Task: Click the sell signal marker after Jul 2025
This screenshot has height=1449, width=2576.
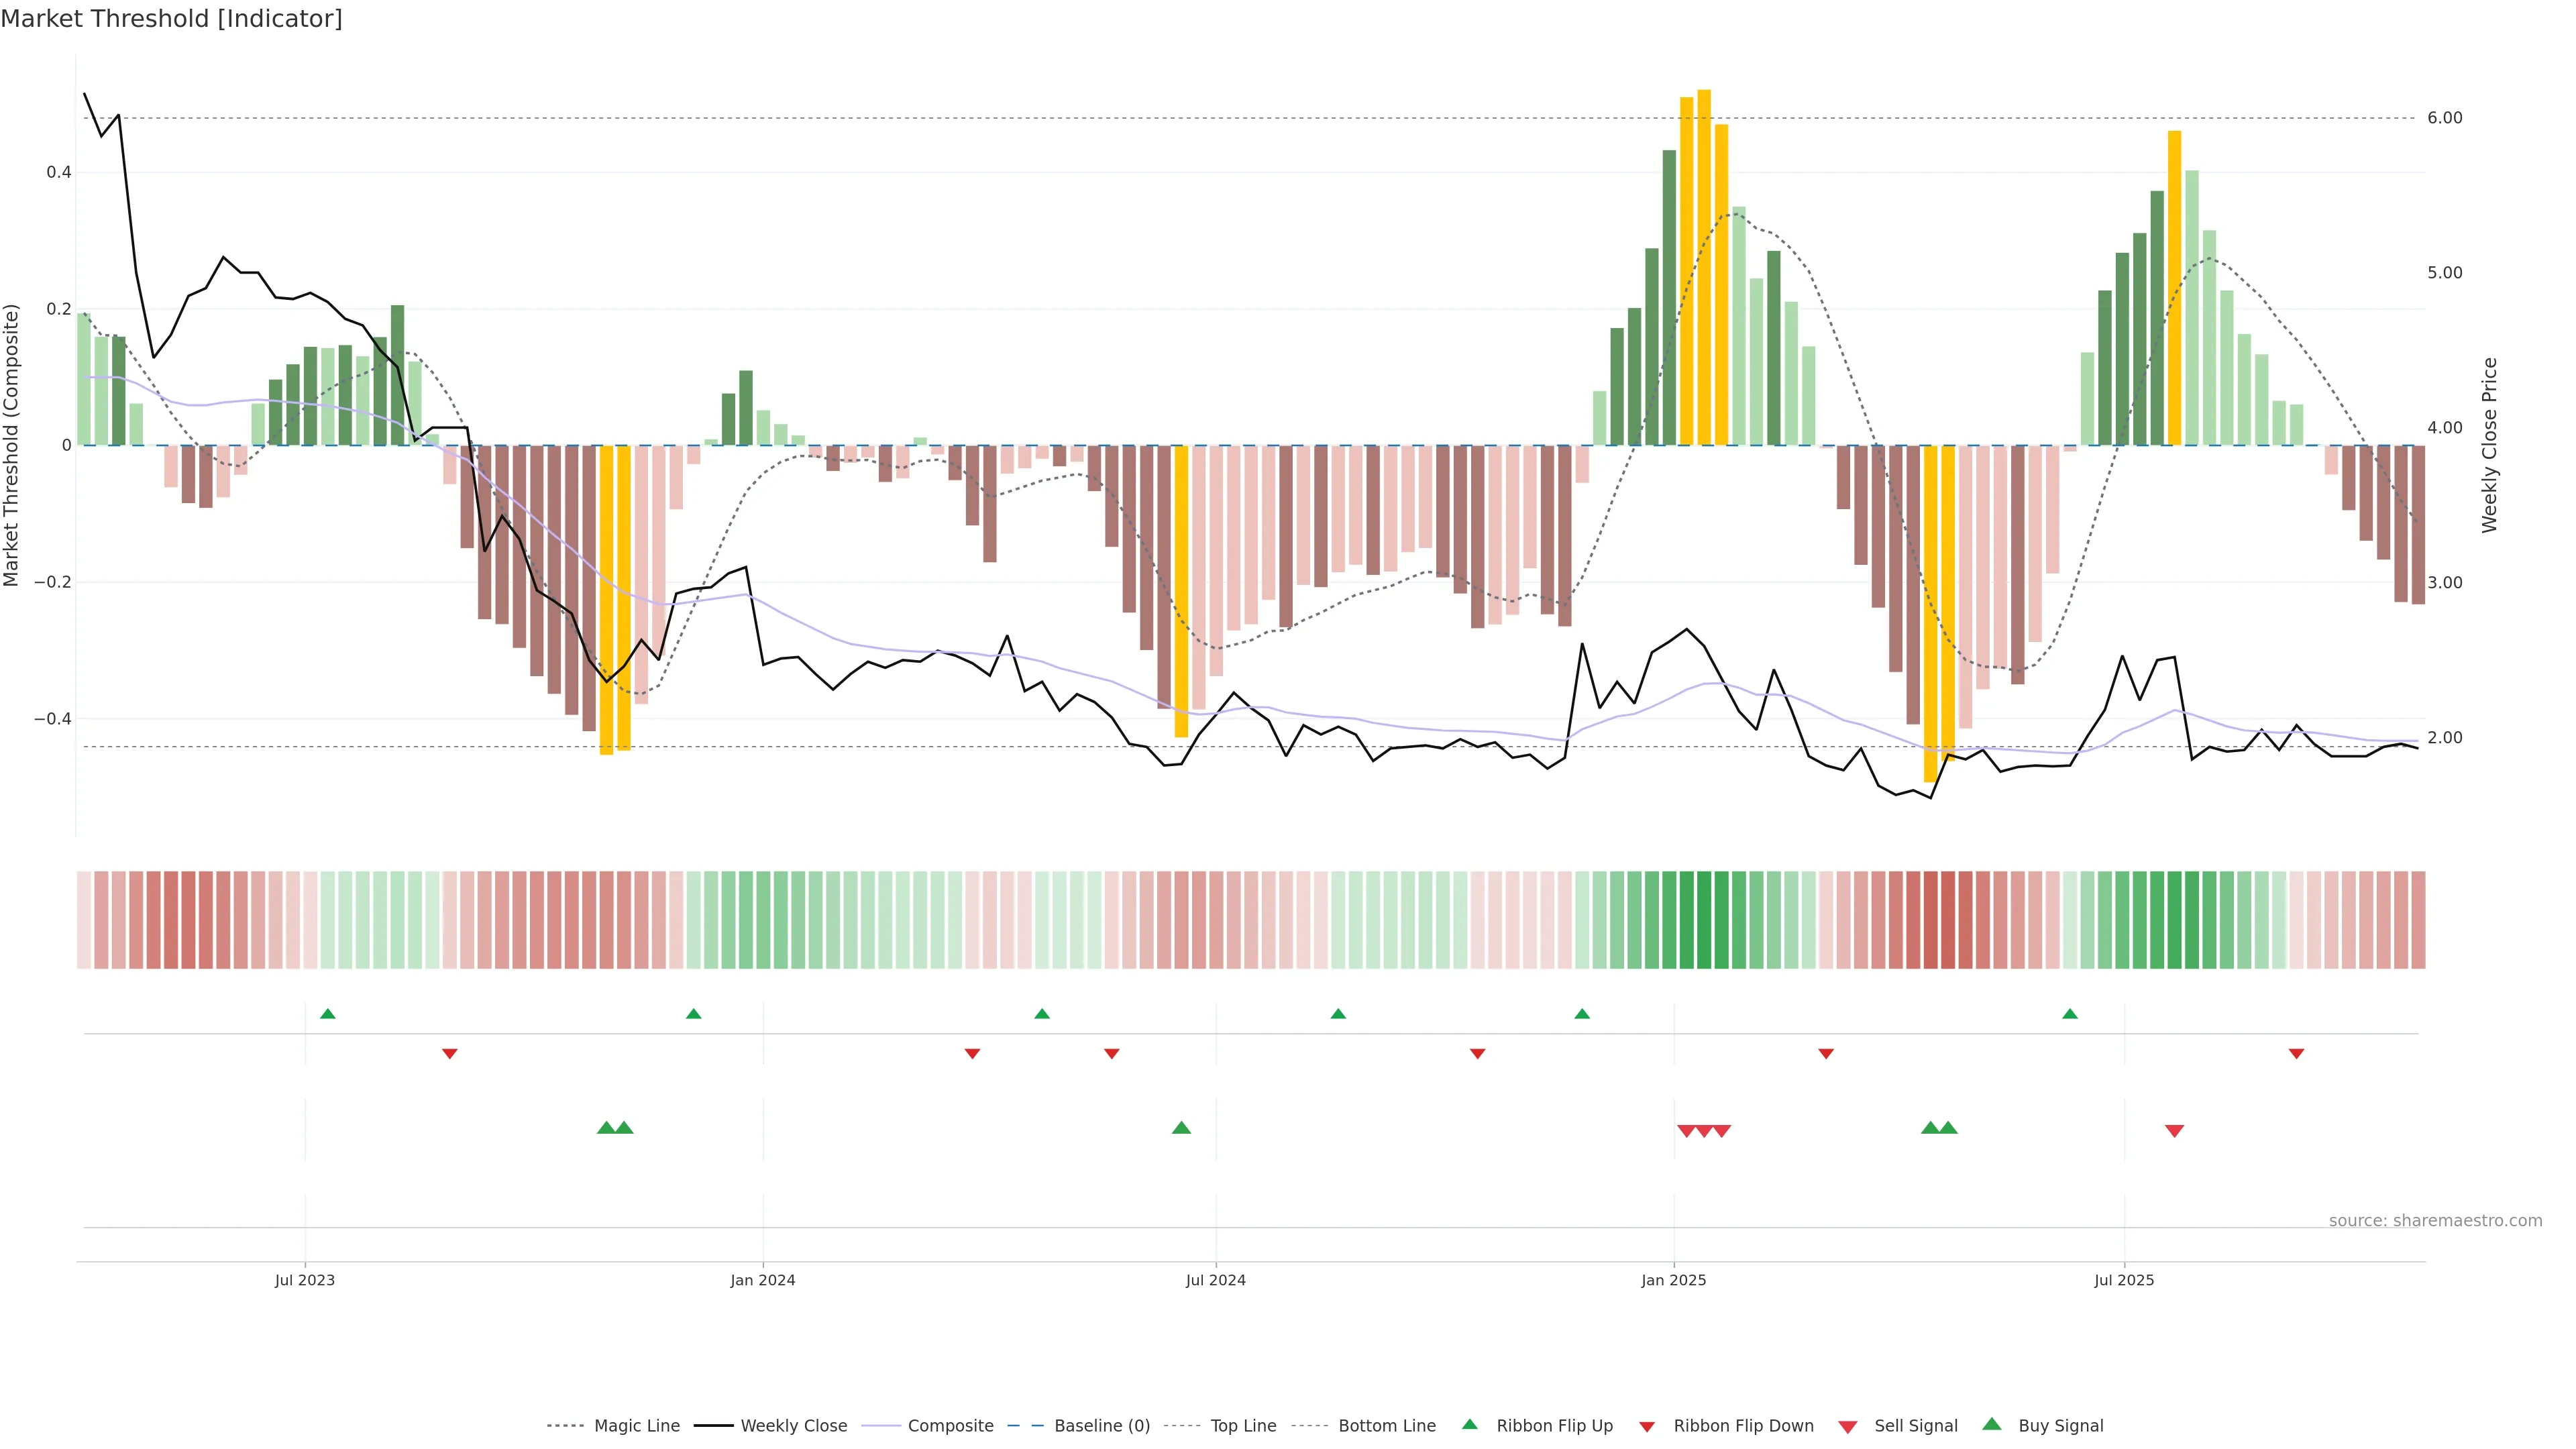Action: point(2174,1131)
